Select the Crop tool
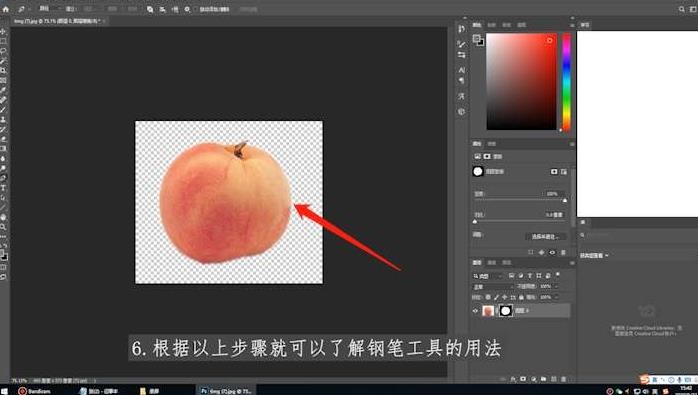Image resolution: width=698 pixels, height=395 pixels. [4, 70]
